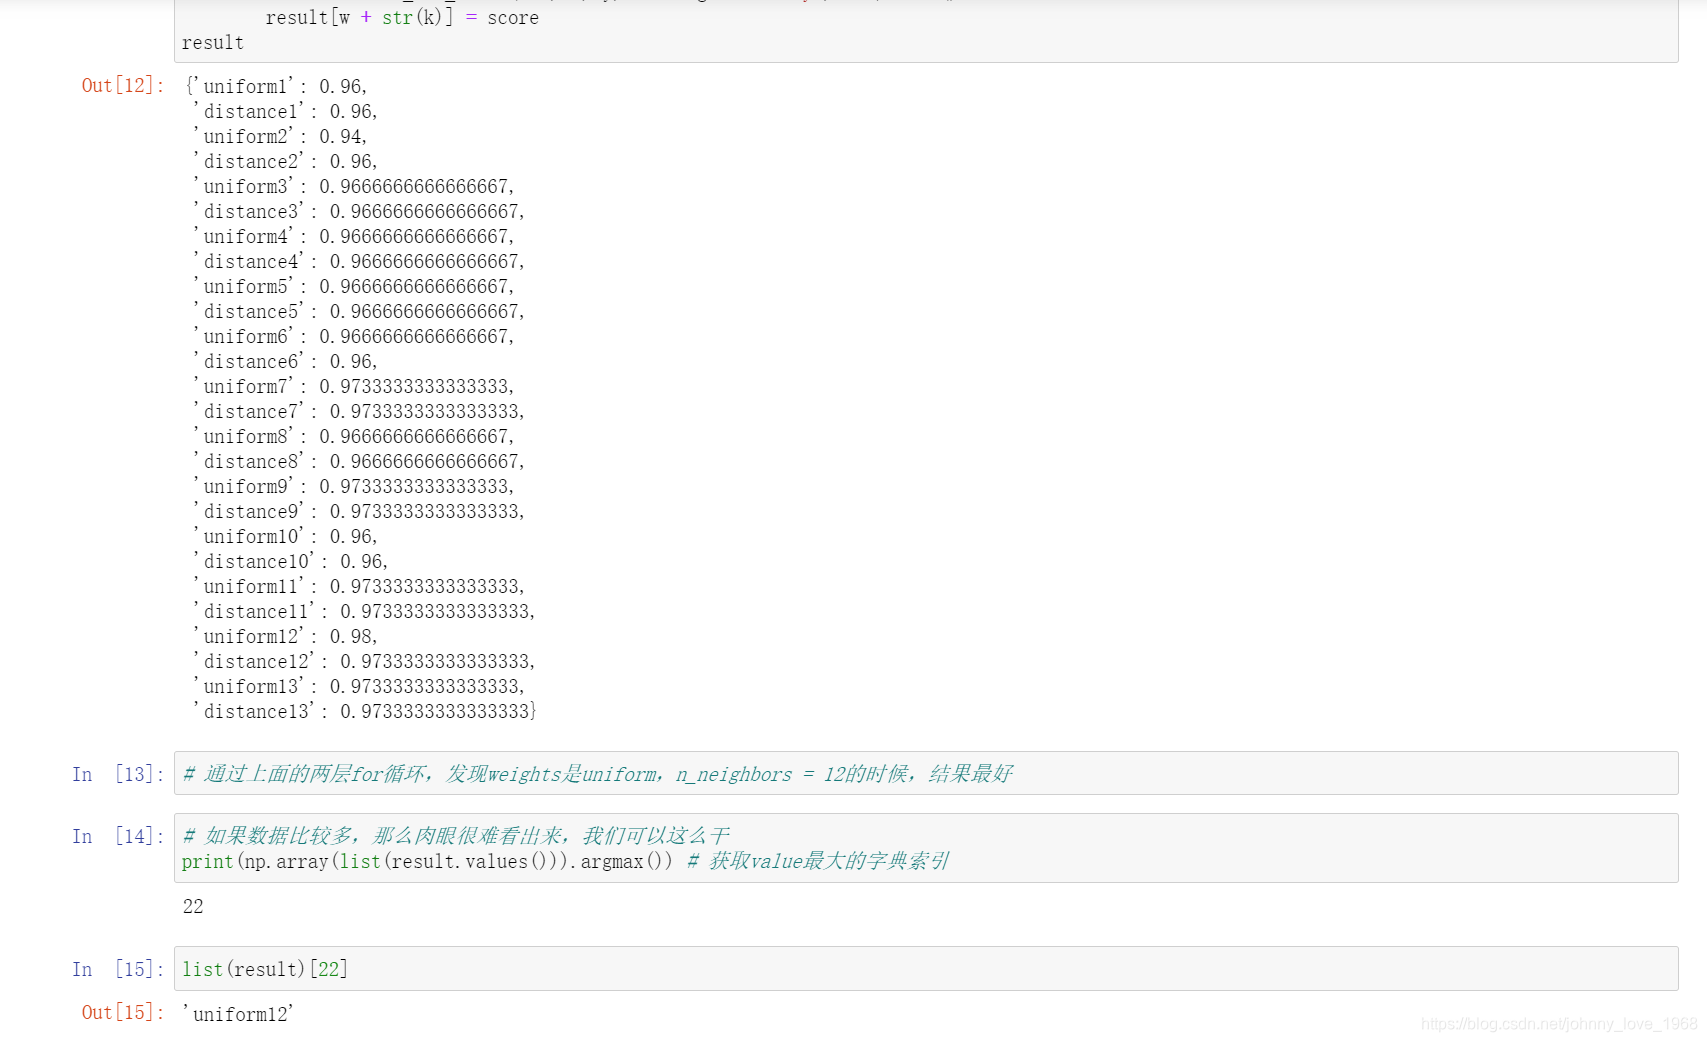Click the In [14] prompt label
This screenshot has height=1042, width=1707.
click(x=117, y=836)
